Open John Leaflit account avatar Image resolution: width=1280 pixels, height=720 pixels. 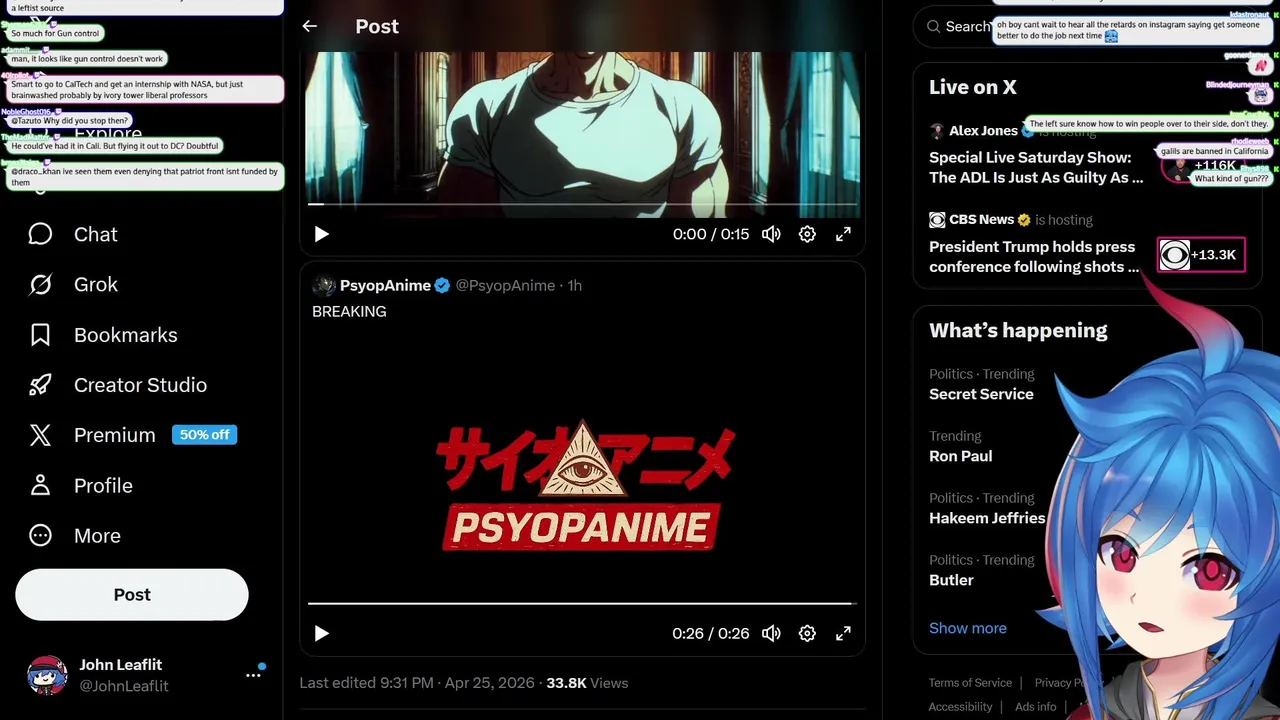47,675
